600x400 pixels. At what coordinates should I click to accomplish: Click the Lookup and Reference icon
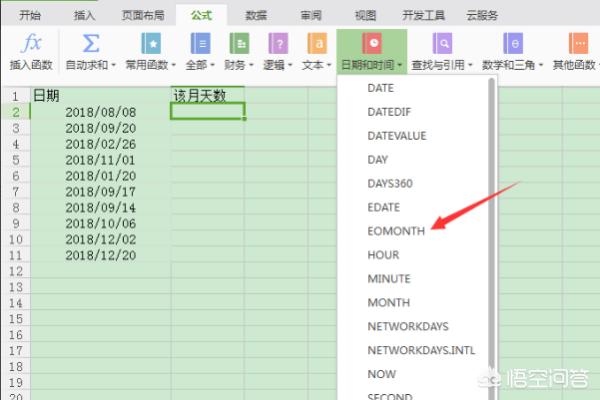point(441,44)
